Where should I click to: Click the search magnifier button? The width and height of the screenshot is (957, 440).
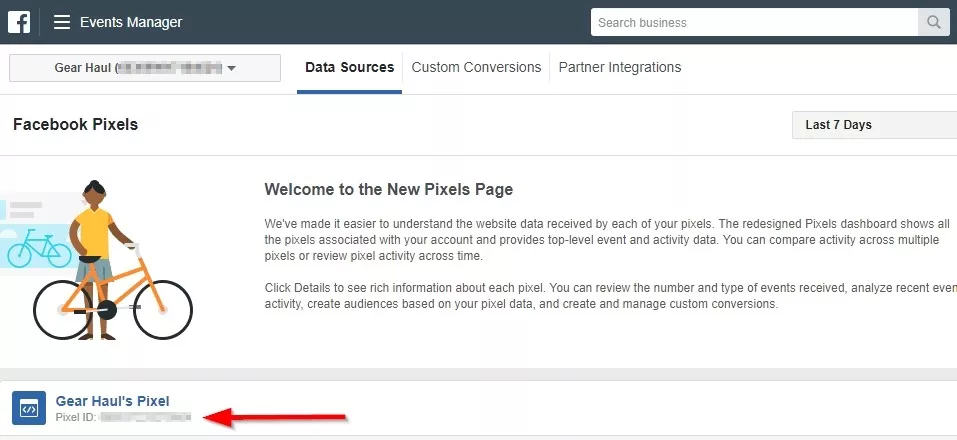point(934,23)
